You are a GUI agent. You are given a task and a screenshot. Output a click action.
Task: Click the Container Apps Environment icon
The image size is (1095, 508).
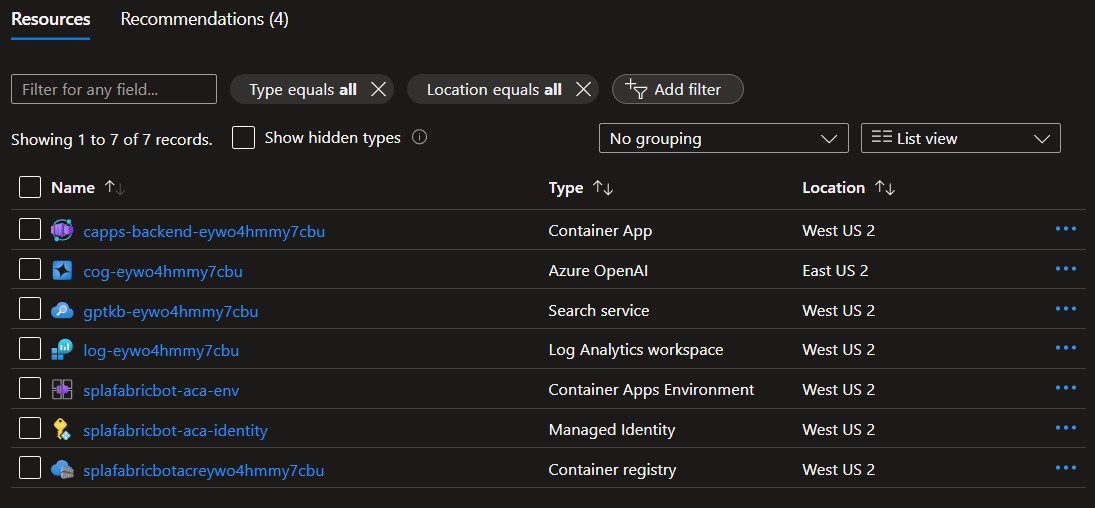click(x=62, y=390)
